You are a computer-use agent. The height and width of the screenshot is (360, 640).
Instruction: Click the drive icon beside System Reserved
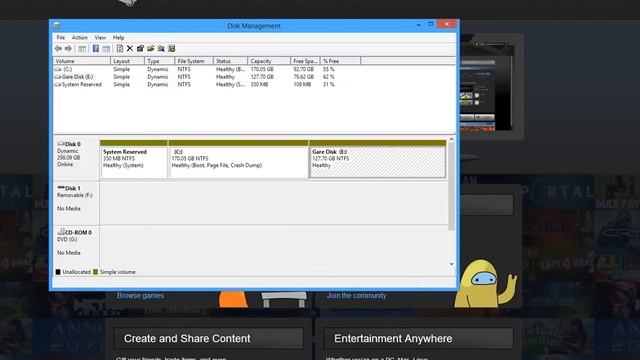click(58, 84)
